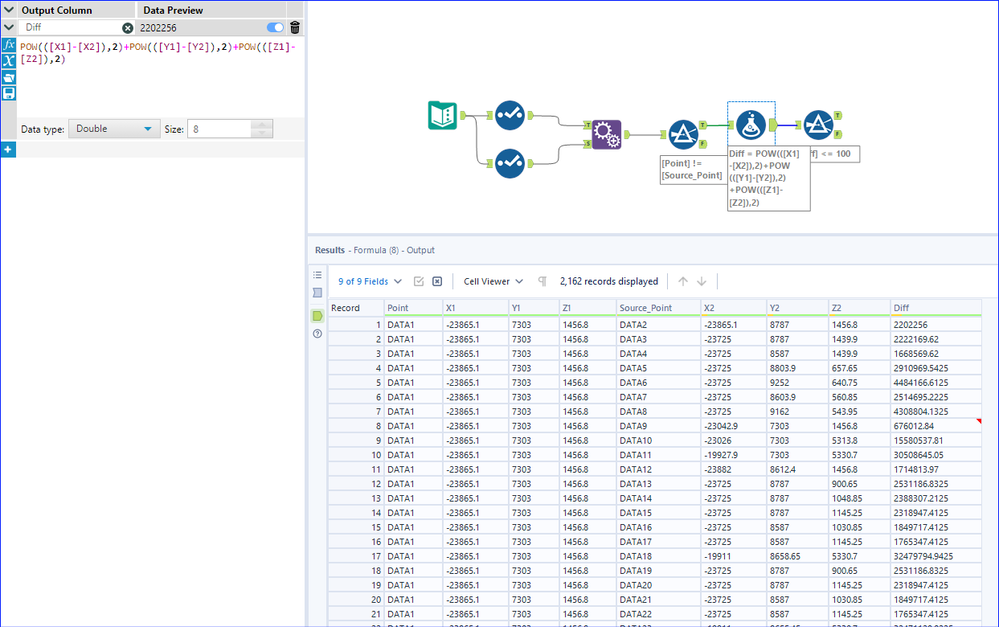Select the Input Data tool on canvas
The width and height of the screenshot is (999, 627).
442,116
